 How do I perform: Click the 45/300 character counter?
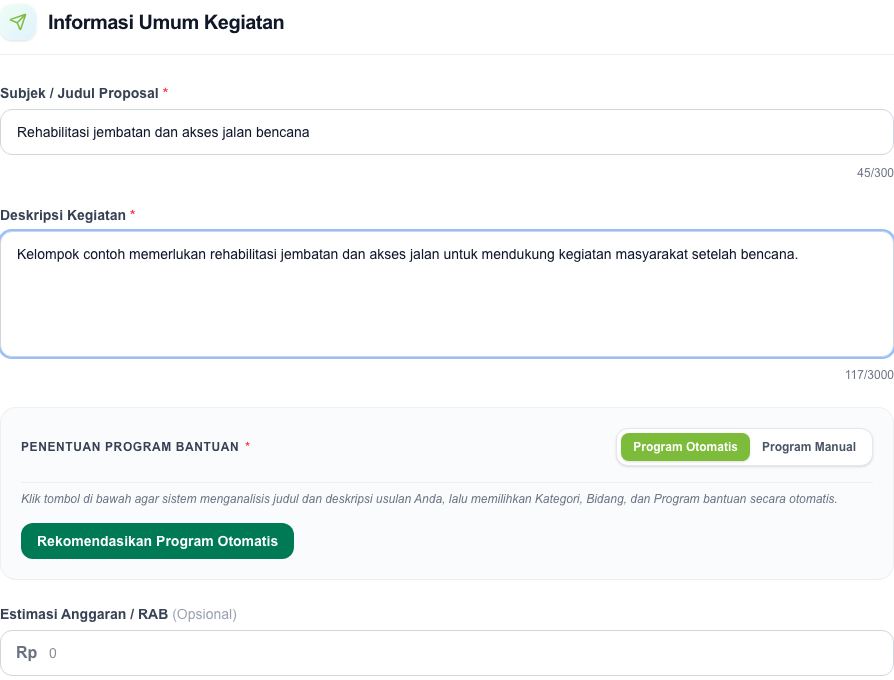tap(875, 173)
